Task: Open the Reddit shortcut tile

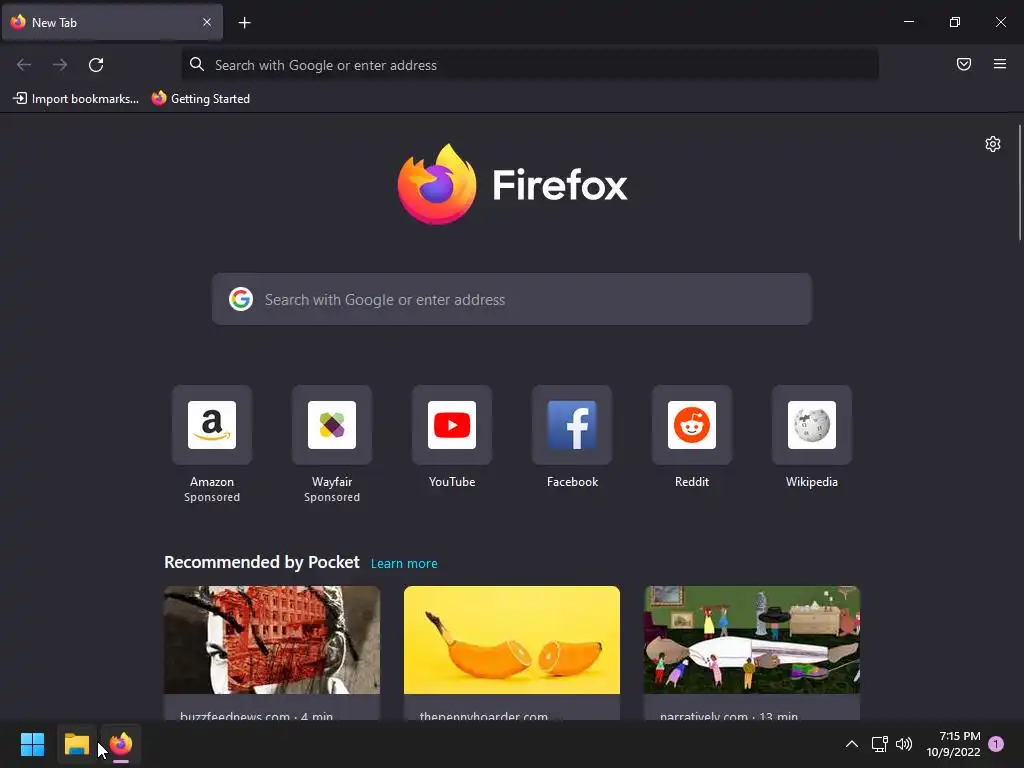Action: click(x=692, y=425)
